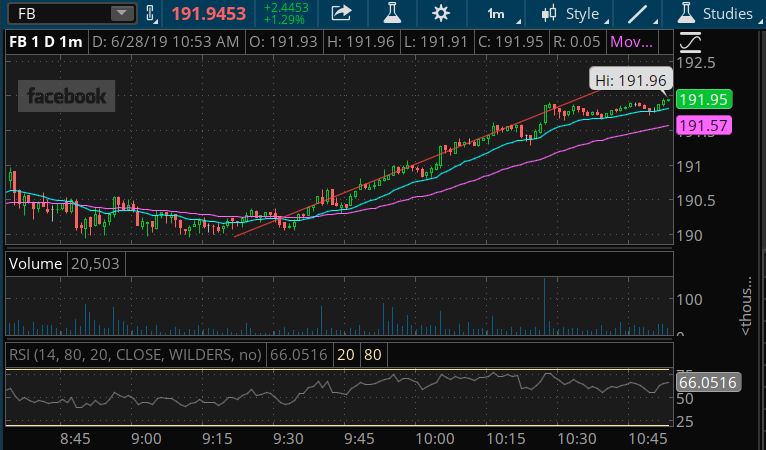Click the 9:45 time axis label
The image size is (766, 450).
tap(360, 439)
